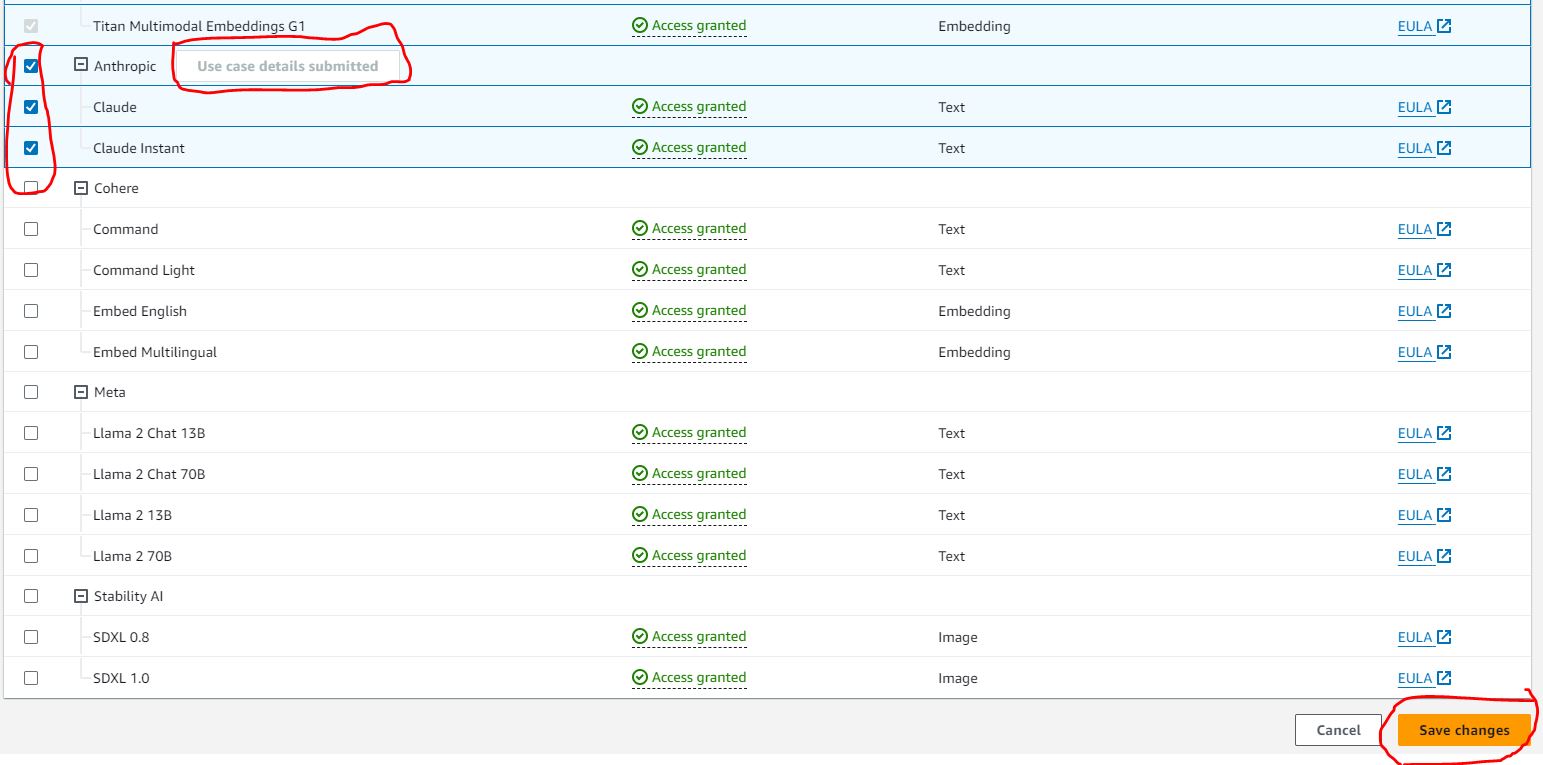Open the Claude EULA link

click(1424, 107)
